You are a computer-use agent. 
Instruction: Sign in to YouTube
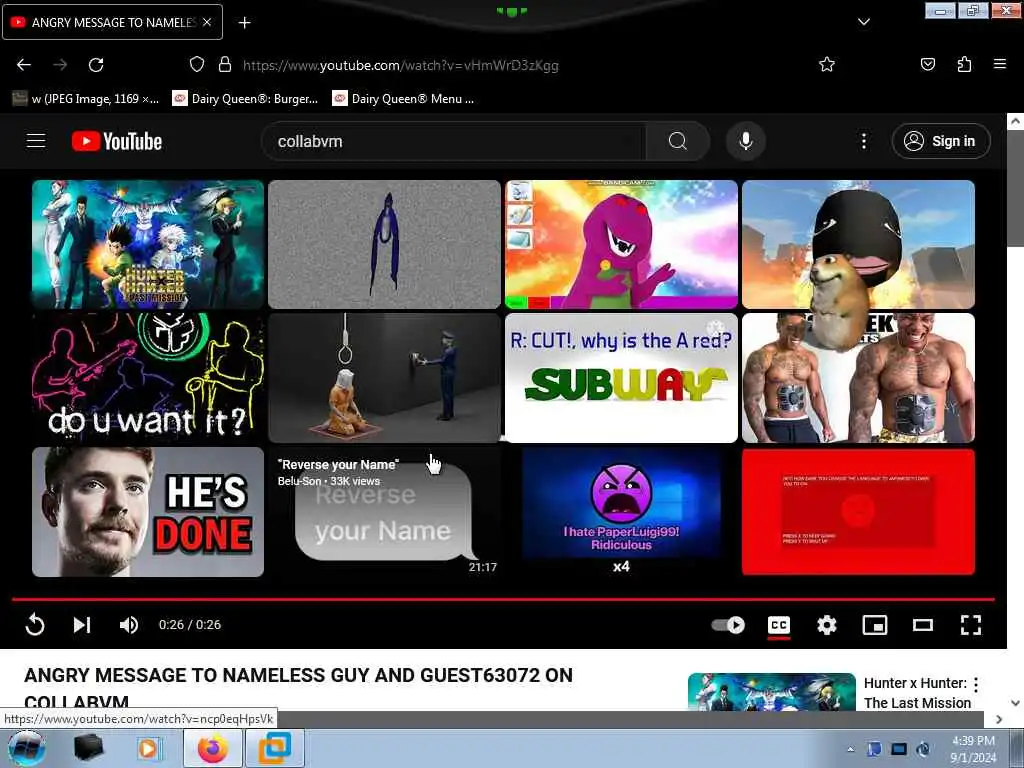(940, 141)
